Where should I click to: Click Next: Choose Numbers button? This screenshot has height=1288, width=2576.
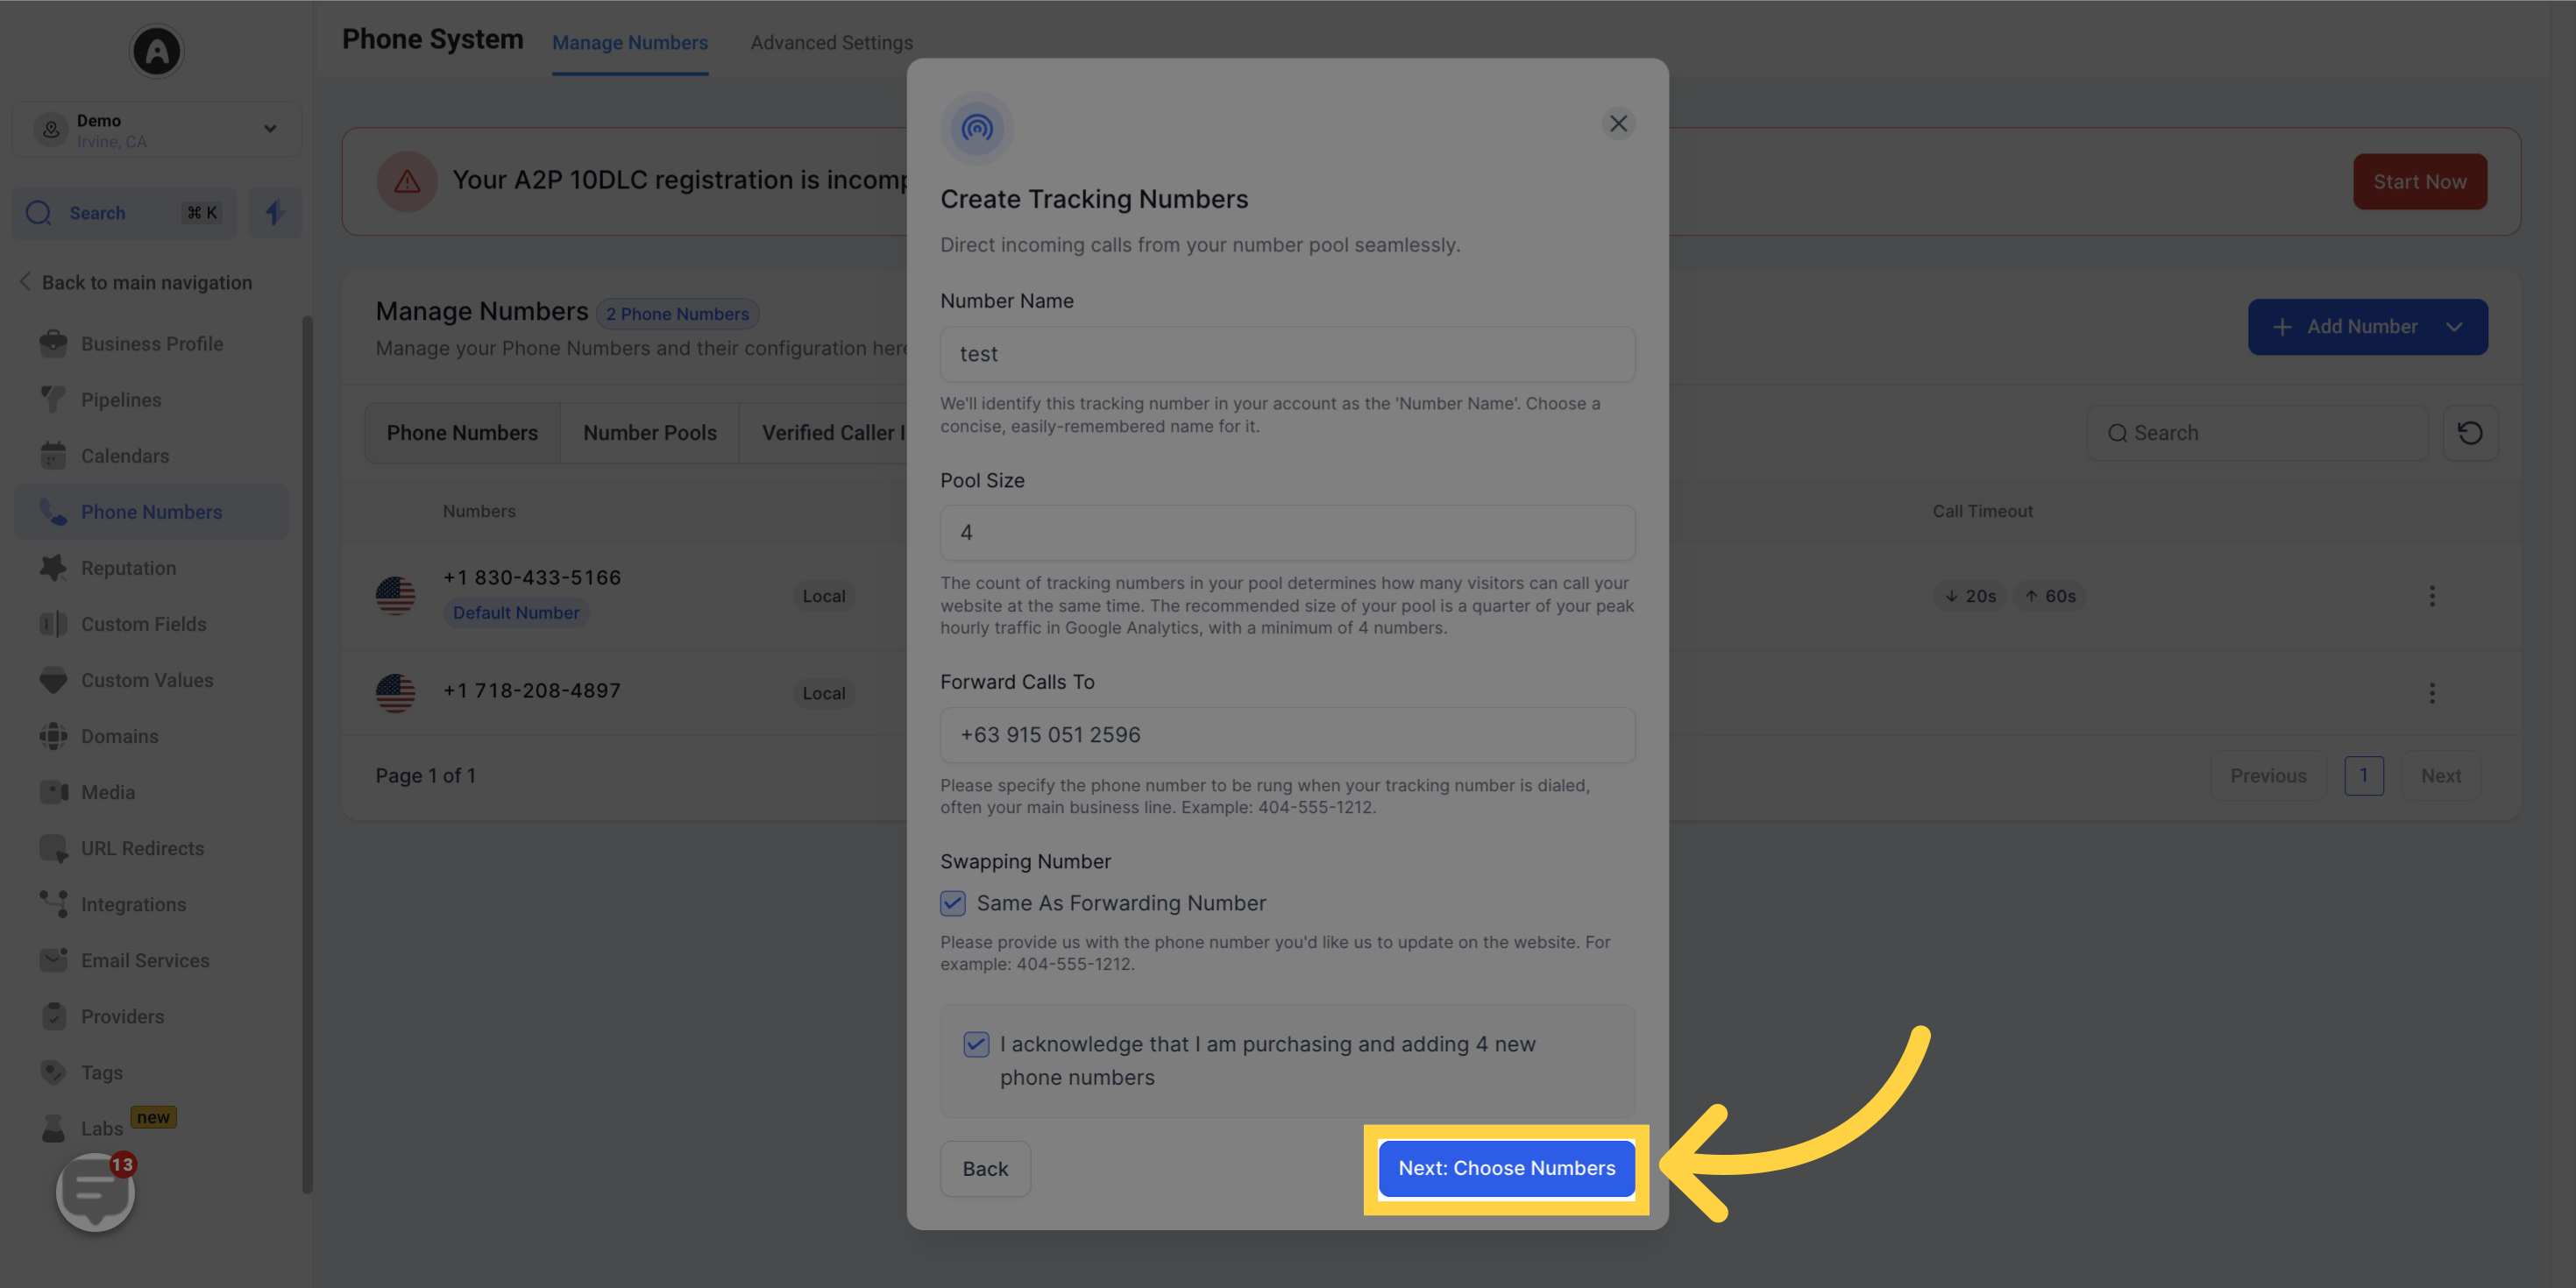[x=1507, y=1168]
